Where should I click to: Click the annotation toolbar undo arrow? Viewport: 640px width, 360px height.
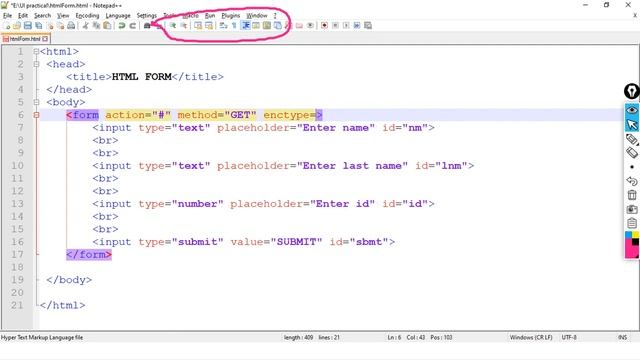[632, 181]
